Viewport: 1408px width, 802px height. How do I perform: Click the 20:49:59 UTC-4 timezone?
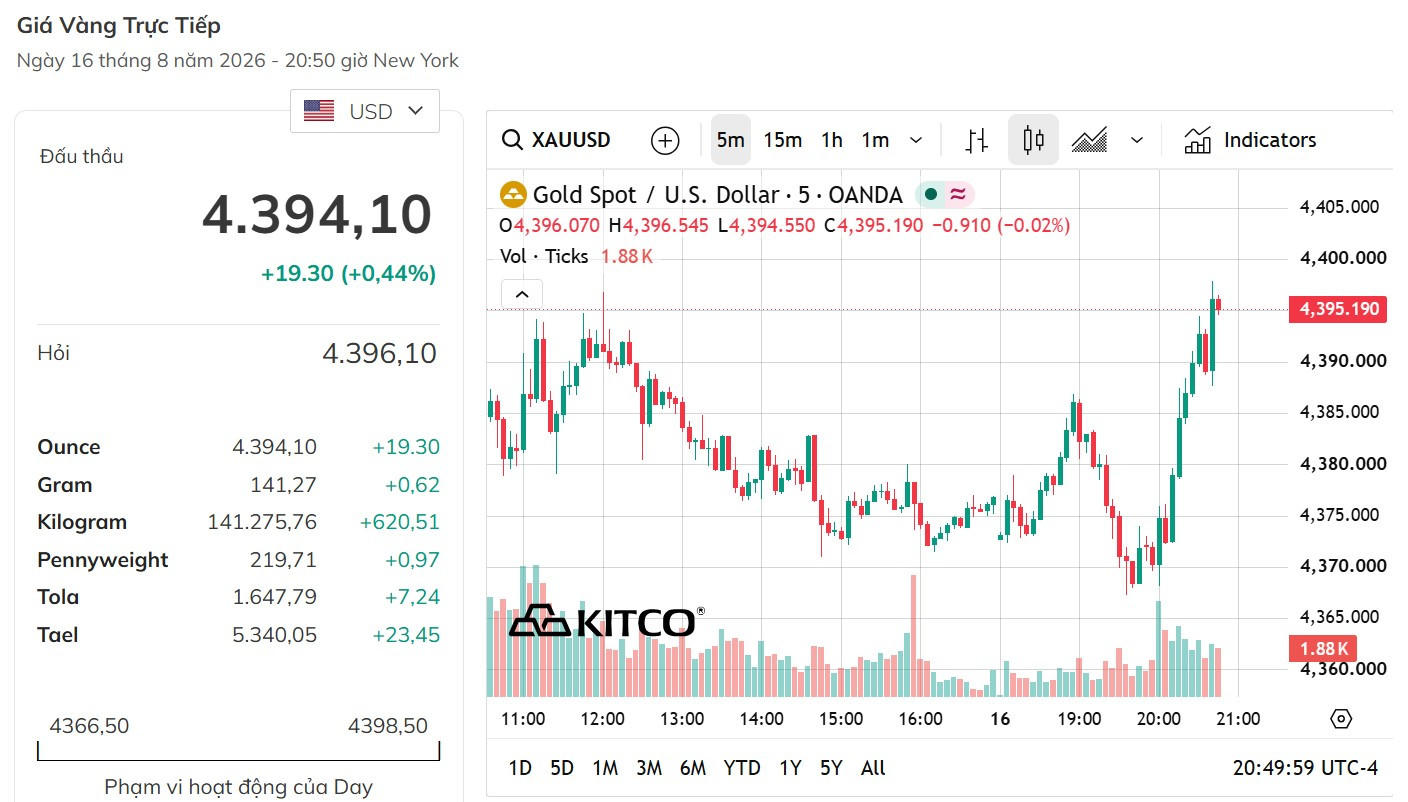pos(1305,768)
